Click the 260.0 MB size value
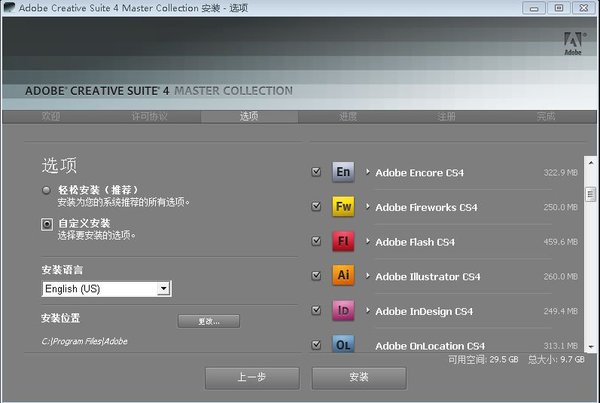This screenshot has height=403, width=600. tap(561, 276)
